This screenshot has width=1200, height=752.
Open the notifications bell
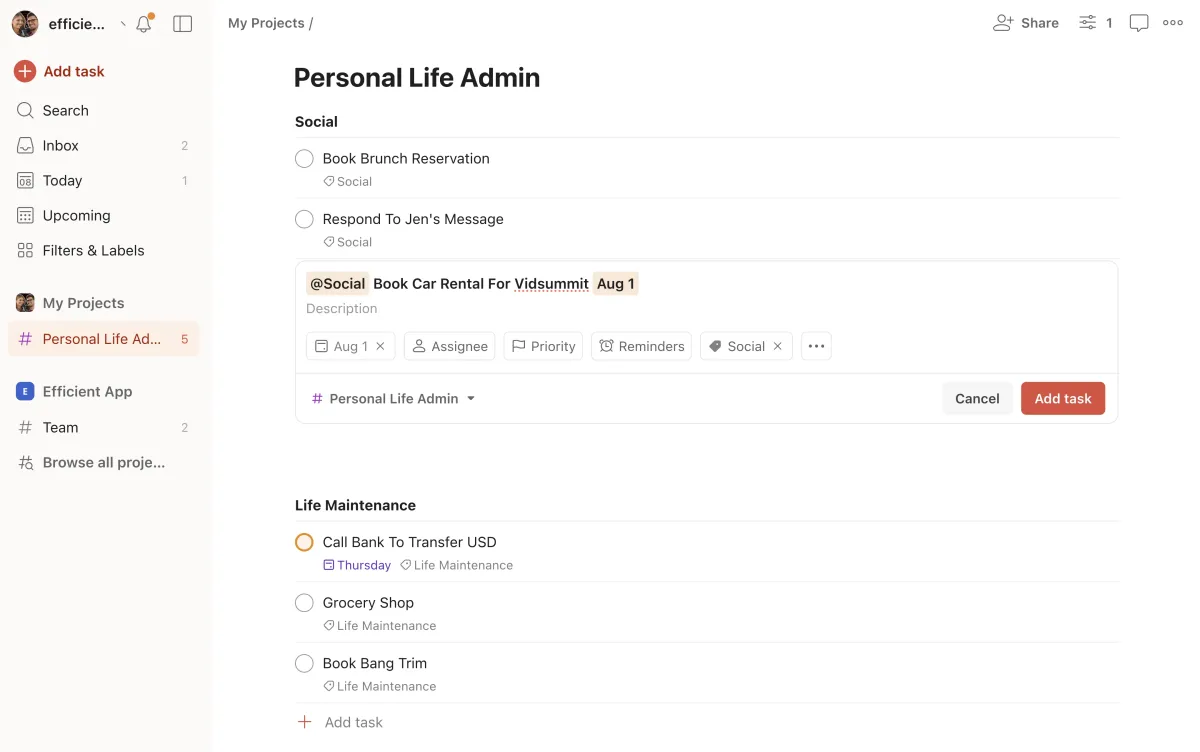tap(144, 24)
